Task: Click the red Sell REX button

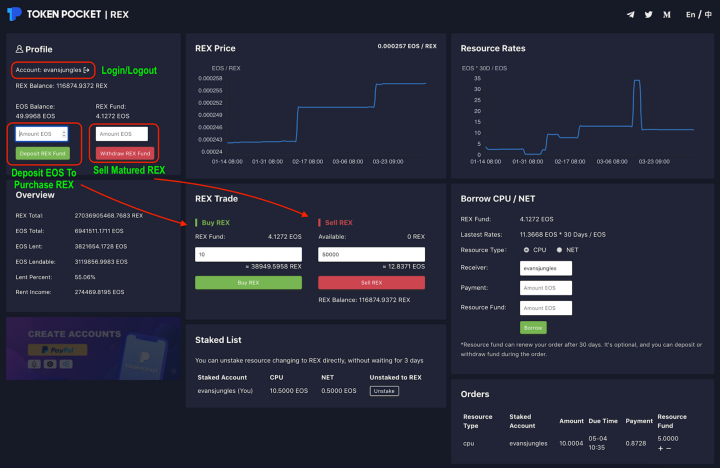Action: (x=371, y=282)
